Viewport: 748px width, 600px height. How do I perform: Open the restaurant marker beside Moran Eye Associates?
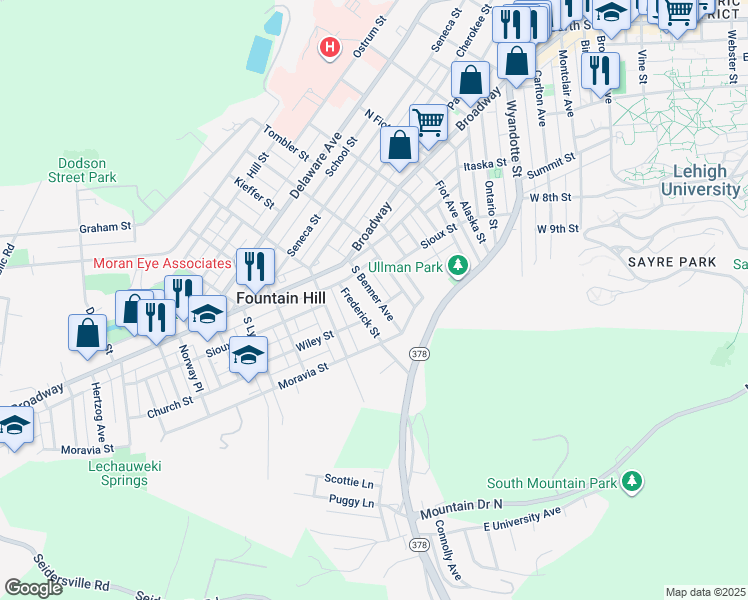(255, 270)
